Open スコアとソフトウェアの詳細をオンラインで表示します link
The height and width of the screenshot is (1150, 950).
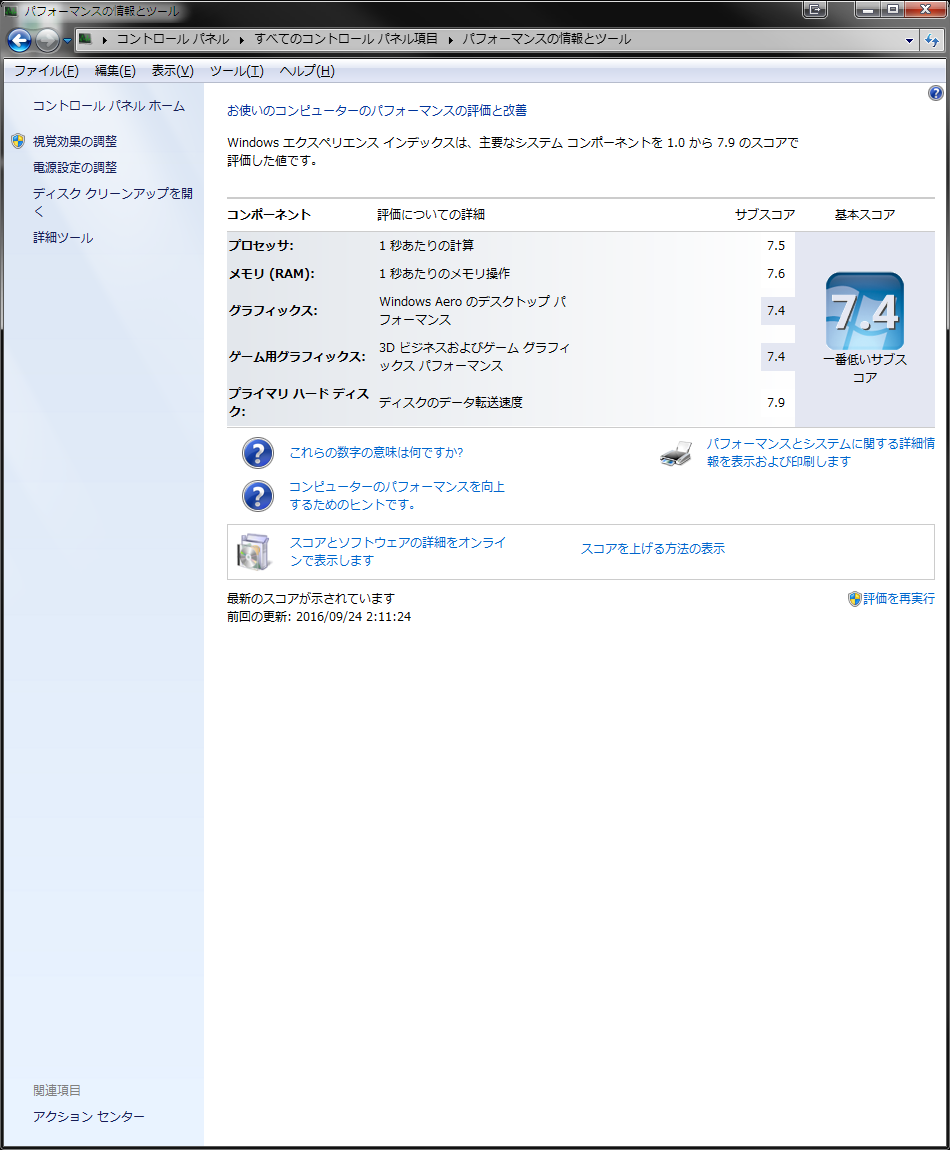(398, 552)
